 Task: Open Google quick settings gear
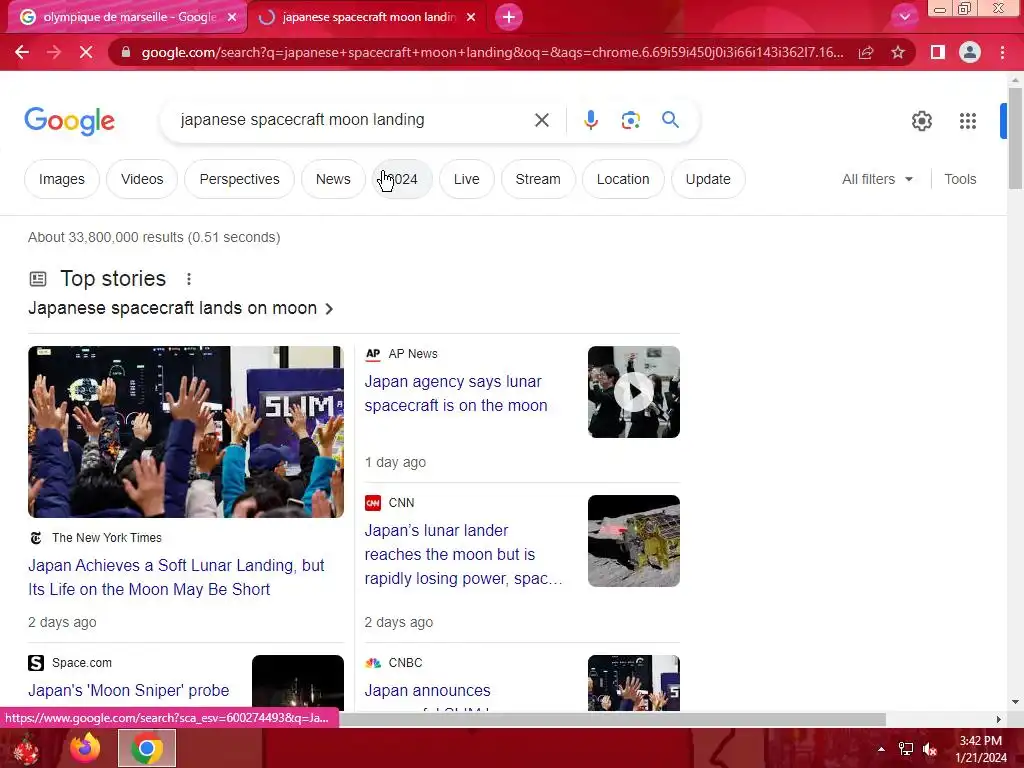click(x=921, y=121)
